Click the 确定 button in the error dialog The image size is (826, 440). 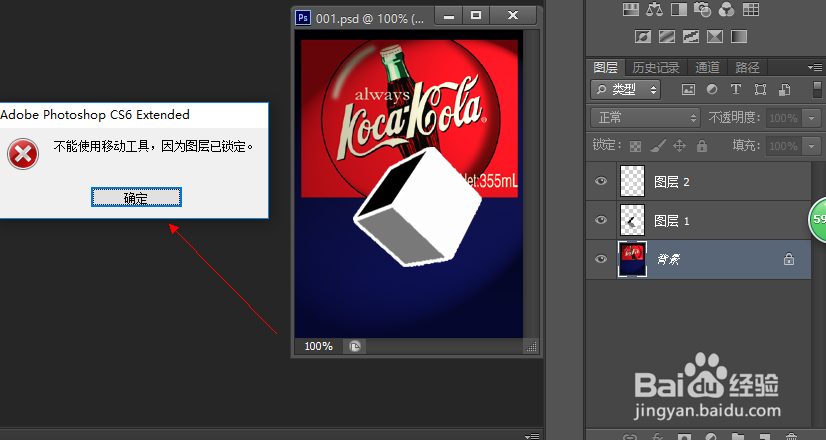coord(136,197)
